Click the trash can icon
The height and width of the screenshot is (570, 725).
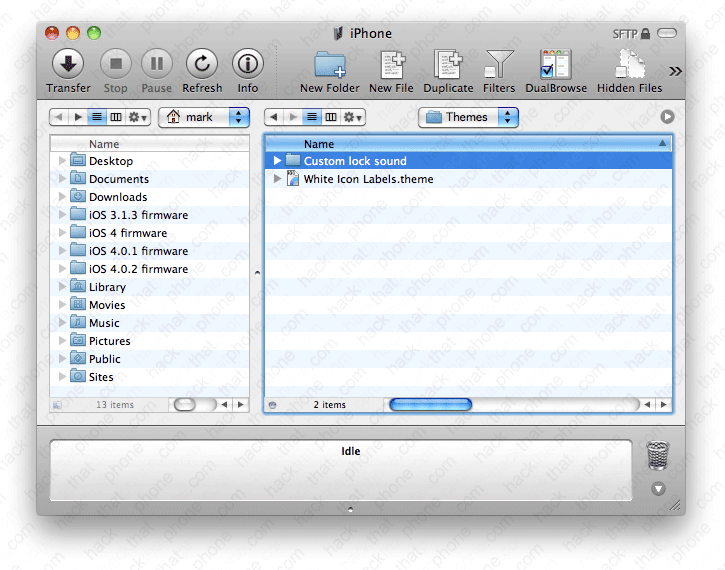[657, 455]
